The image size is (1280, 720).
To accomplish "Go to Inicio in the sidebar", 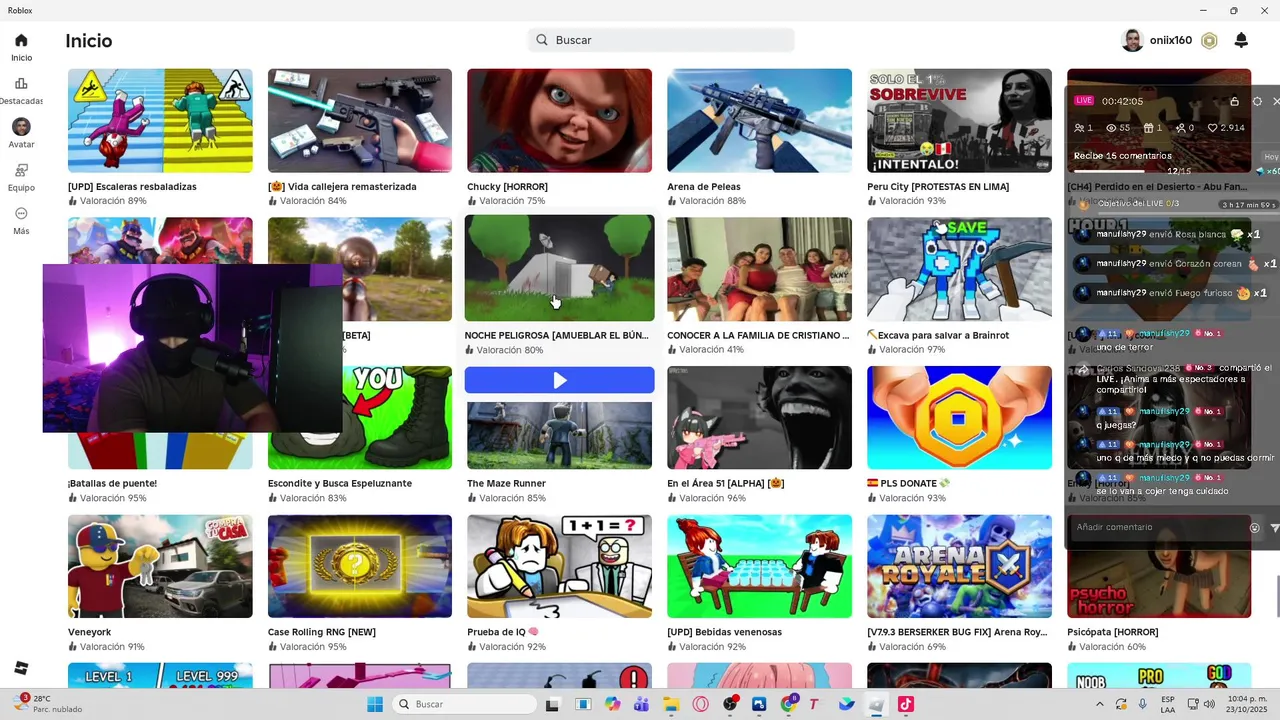I will click(21, 47).
